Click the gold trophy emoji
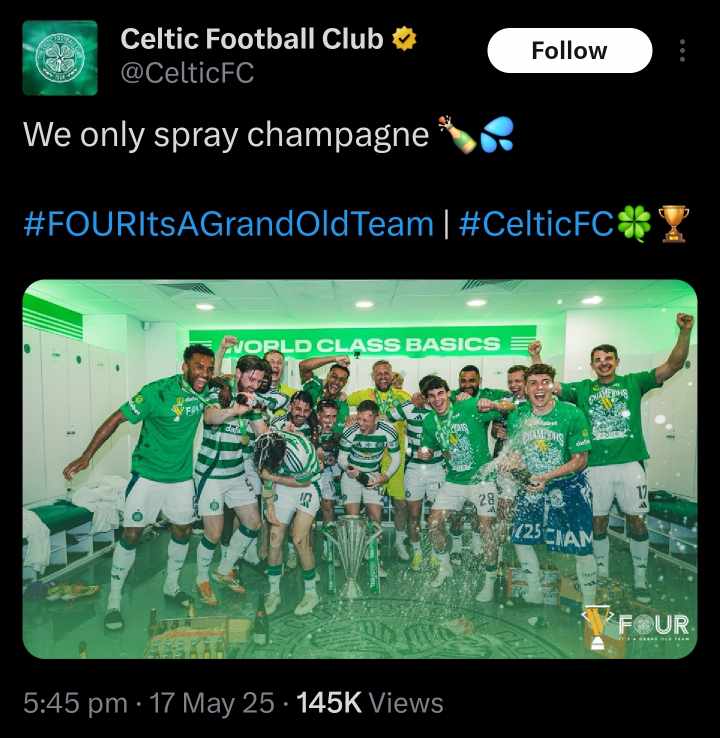Viewport: 720px width, 738px height. point(673,225)
